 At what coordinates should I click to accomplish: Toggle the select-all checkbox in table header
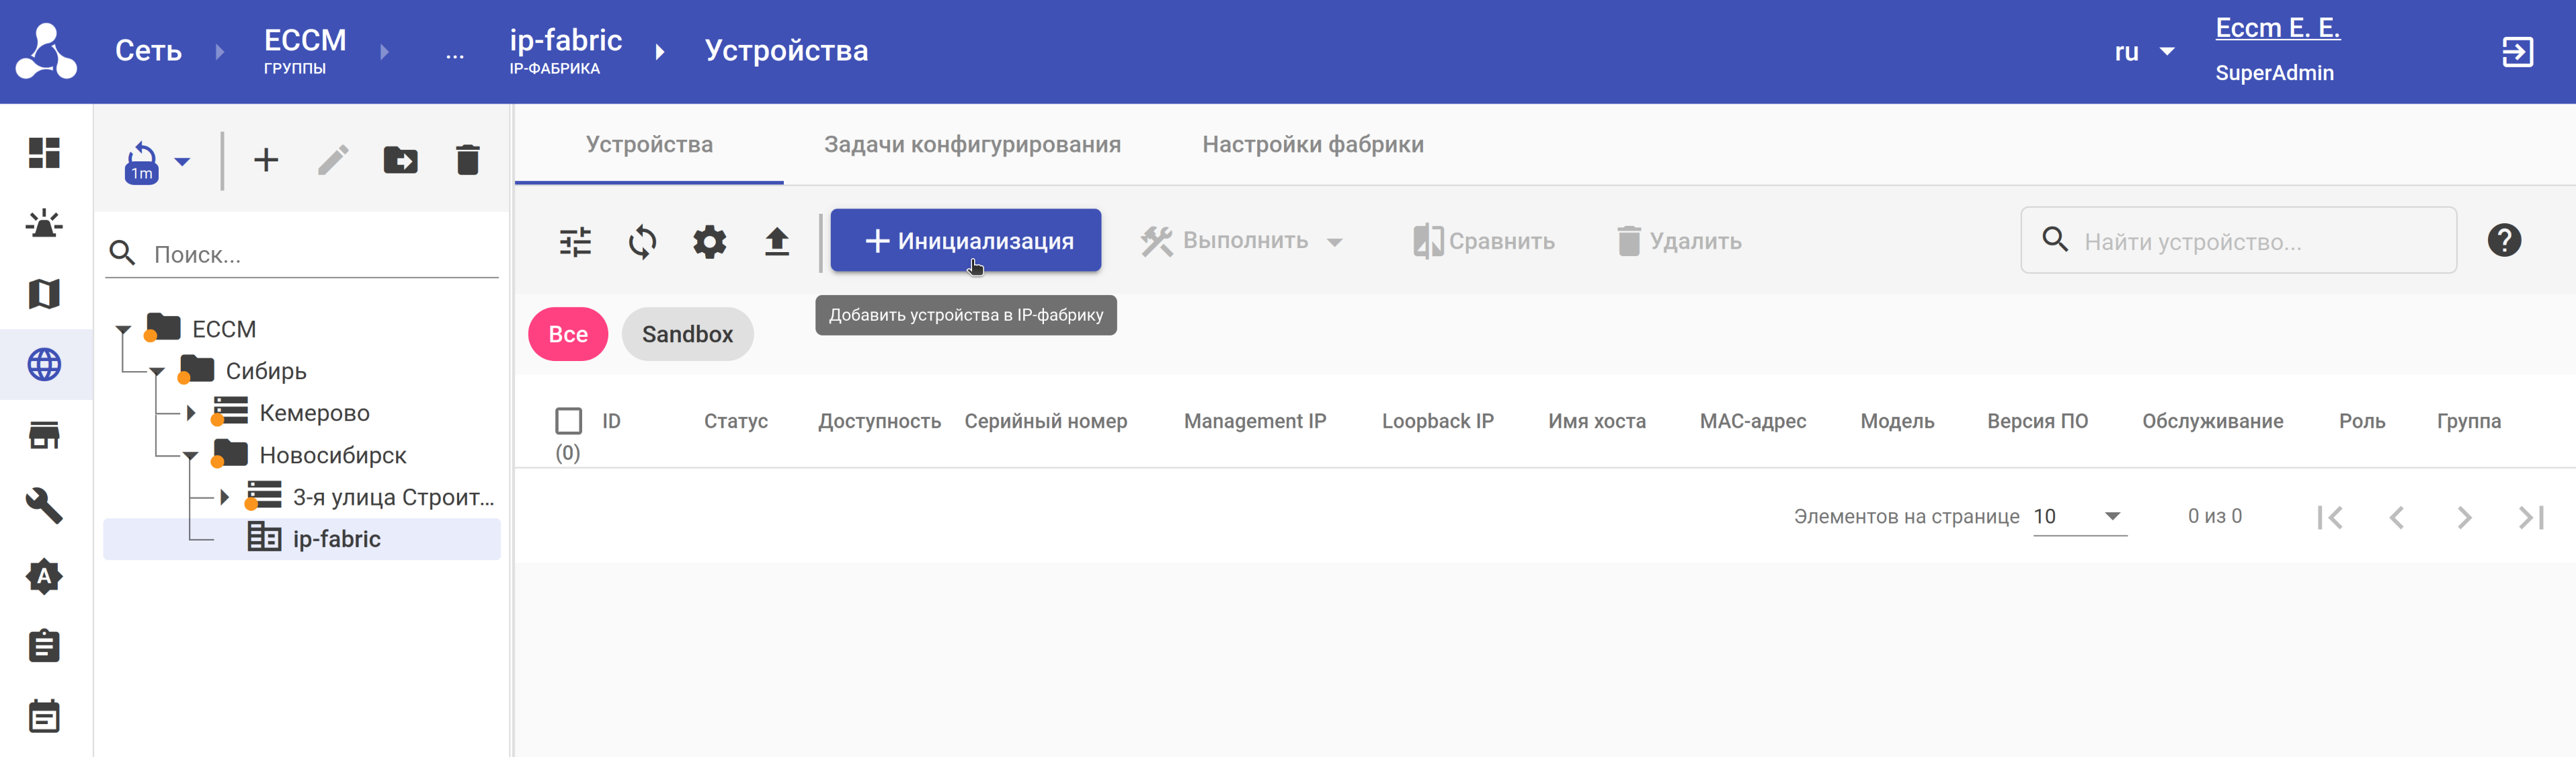(568, 420)
